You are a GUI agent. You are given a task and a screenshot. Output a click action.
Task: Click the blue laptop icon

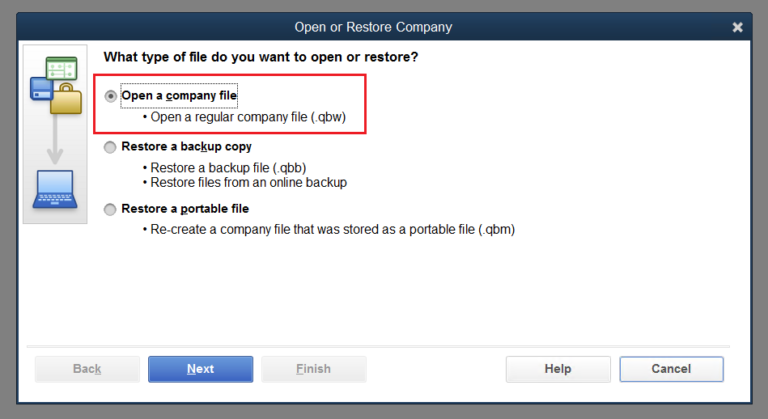click(54, 190)
